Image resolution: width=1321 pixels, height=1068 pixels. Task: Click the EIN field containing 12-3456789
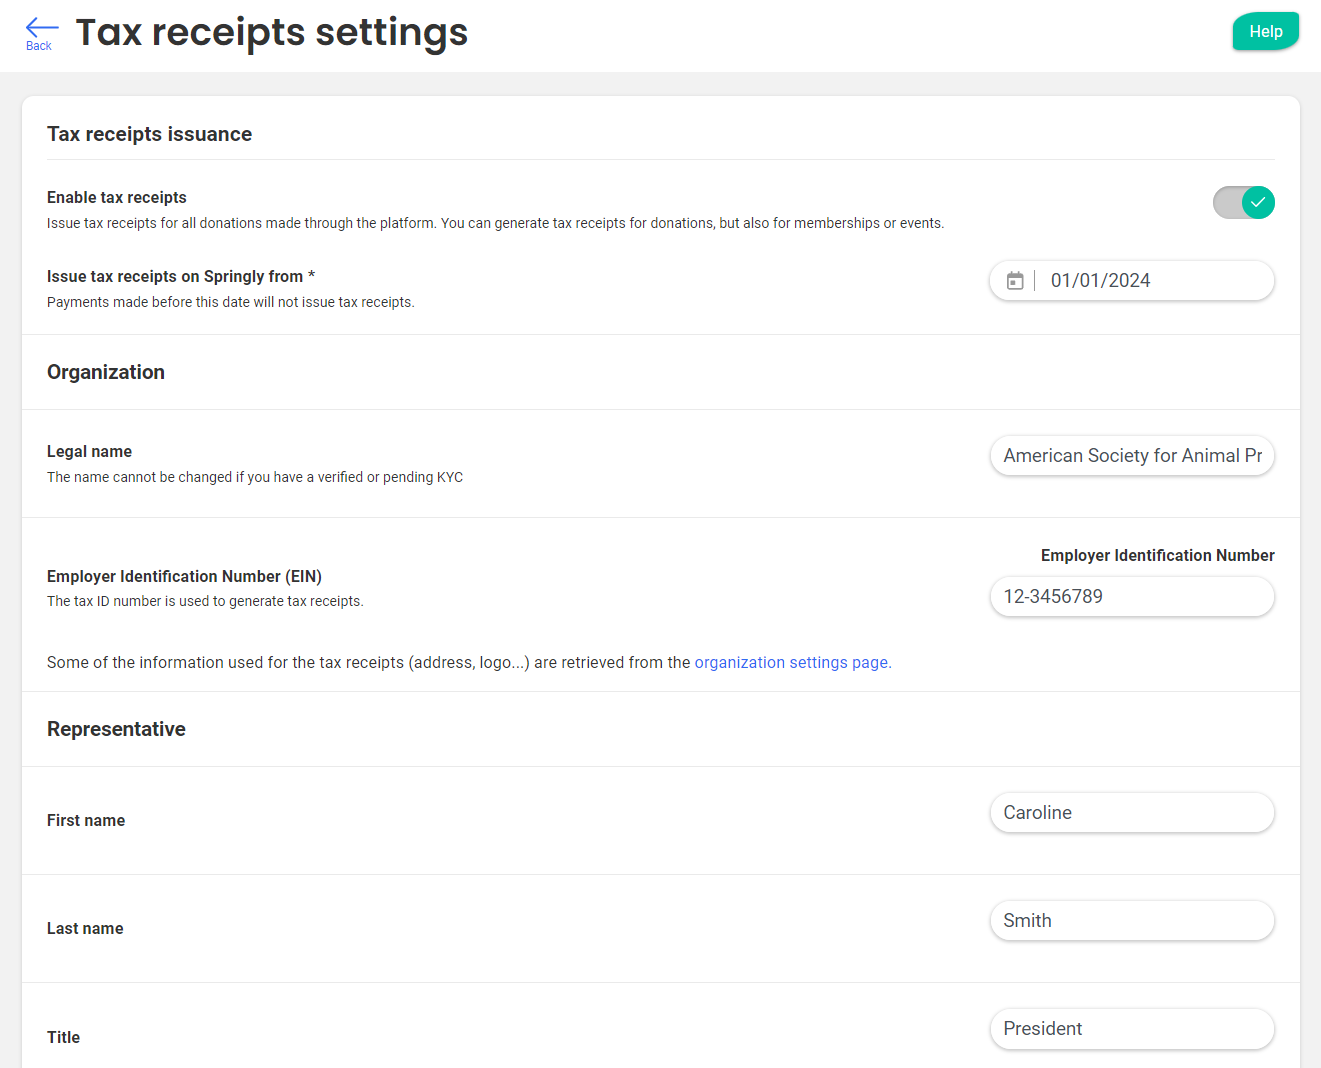(1131, 597)
